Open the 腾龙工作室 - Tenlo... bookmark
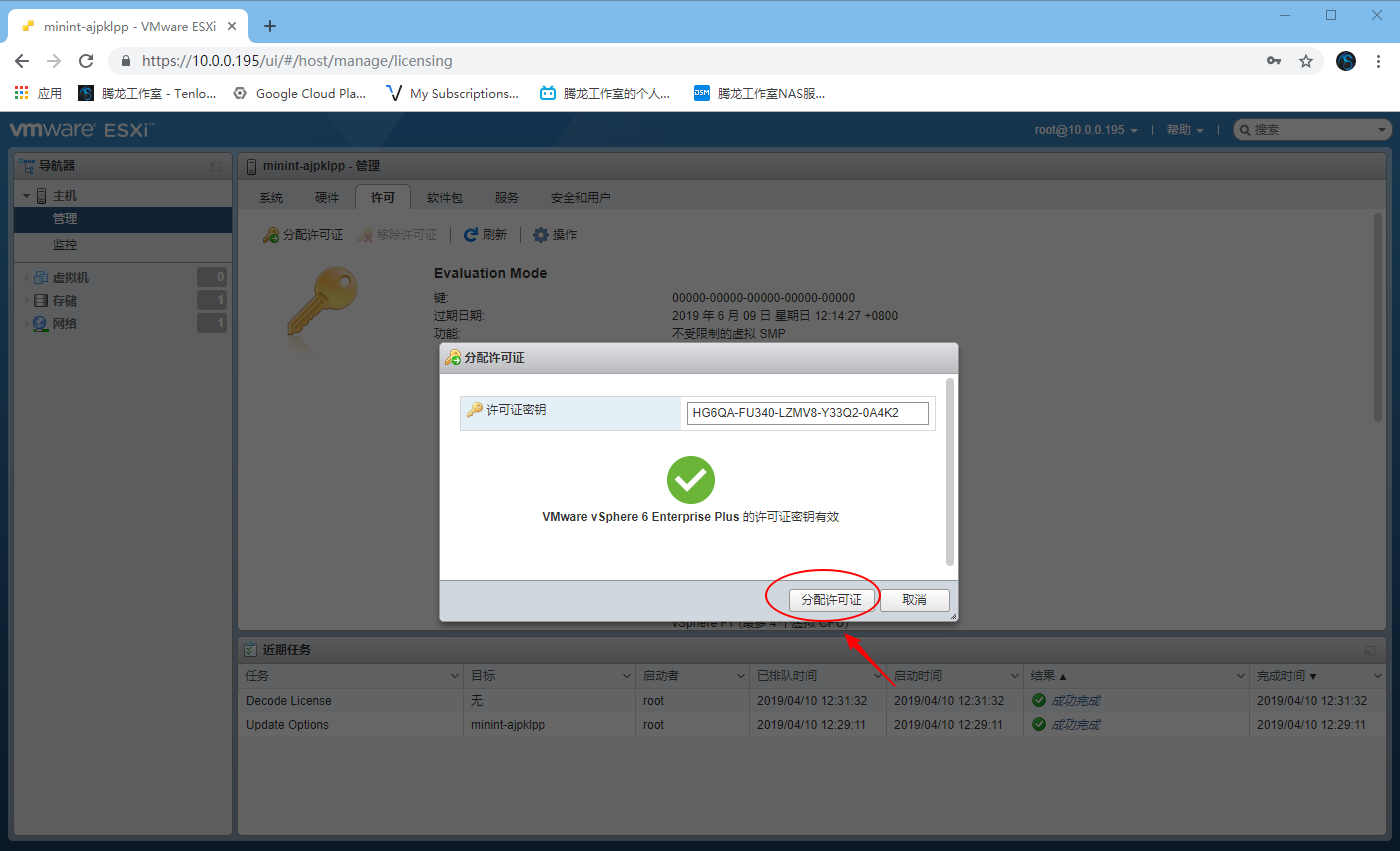The image size is (1400, 851). 146,93
